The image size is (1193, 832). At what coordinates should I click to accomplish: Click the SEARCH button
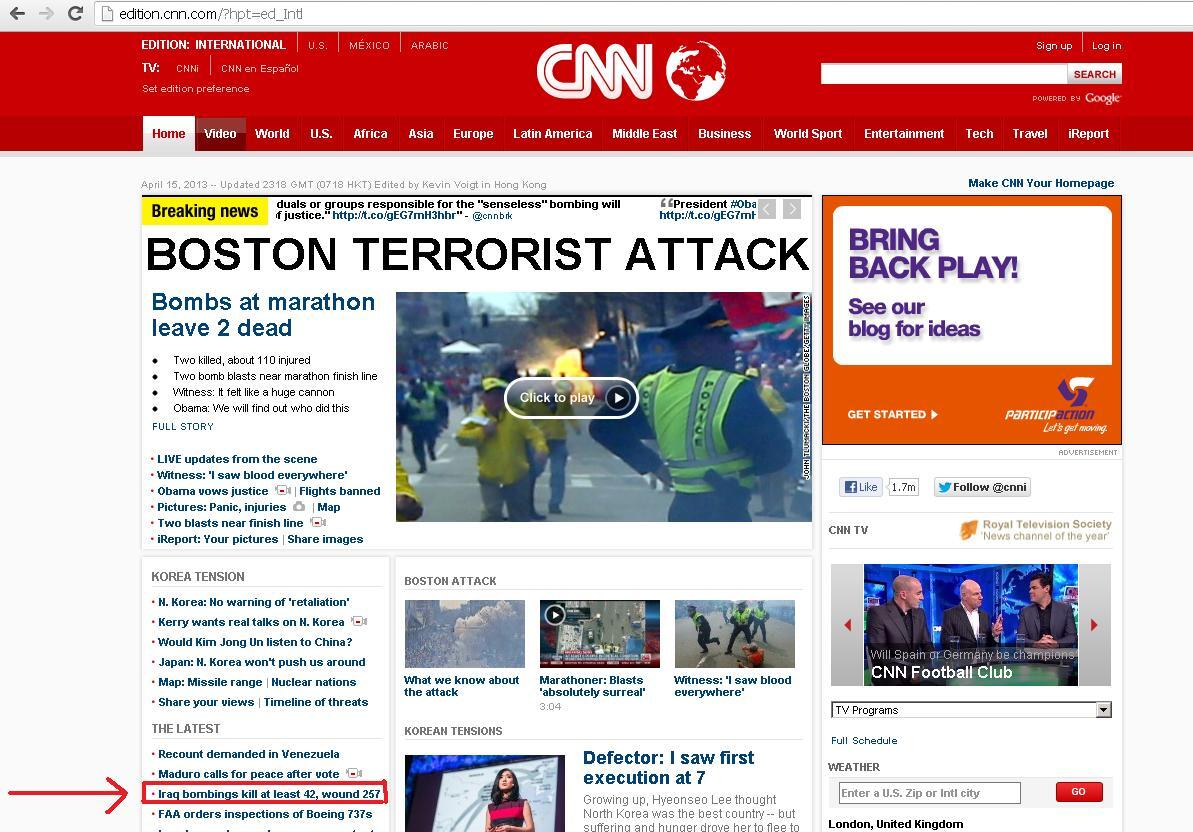(1094, 74)
